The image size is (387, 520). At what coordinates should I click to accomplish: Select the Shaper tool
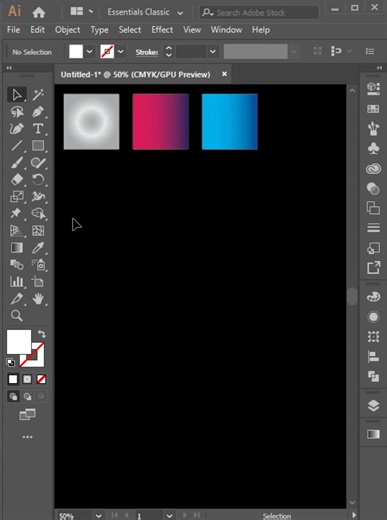tap(38, 163)
